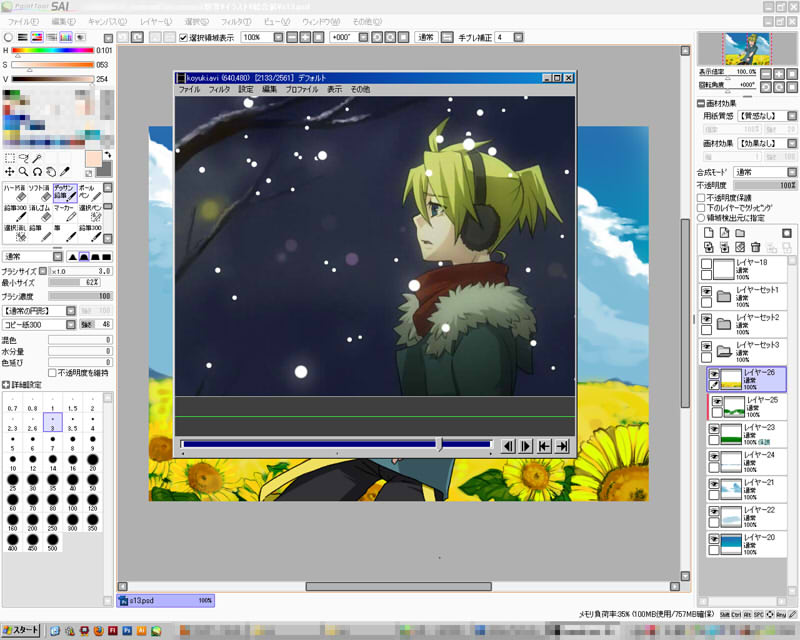Screen dimensions: 800x640
Task: Click the navigator canvas thumbnail
Action: tap(747, 48)
